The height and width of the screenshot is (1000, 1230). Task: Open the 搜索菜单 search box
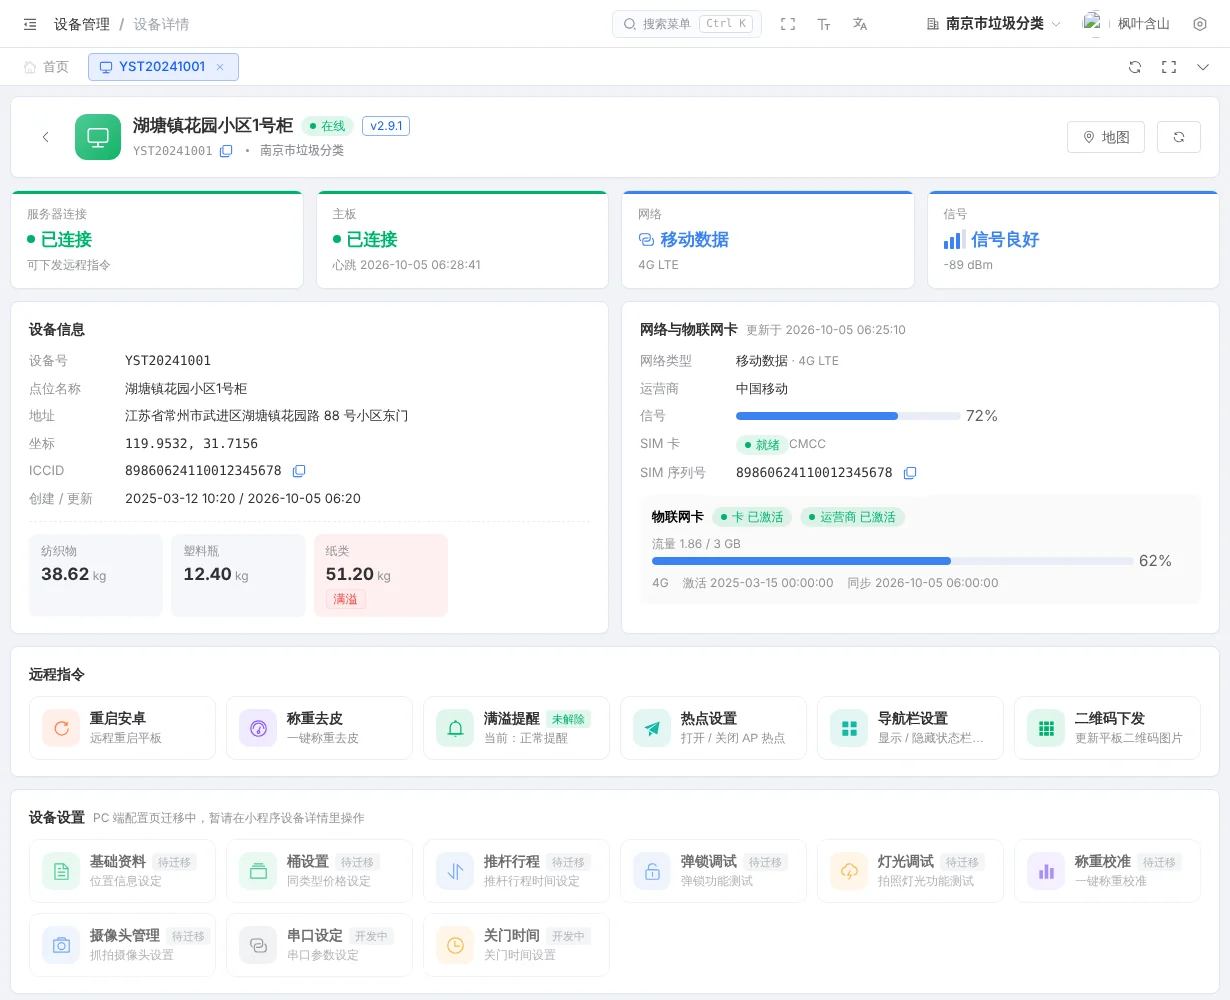tap(687, 24)
